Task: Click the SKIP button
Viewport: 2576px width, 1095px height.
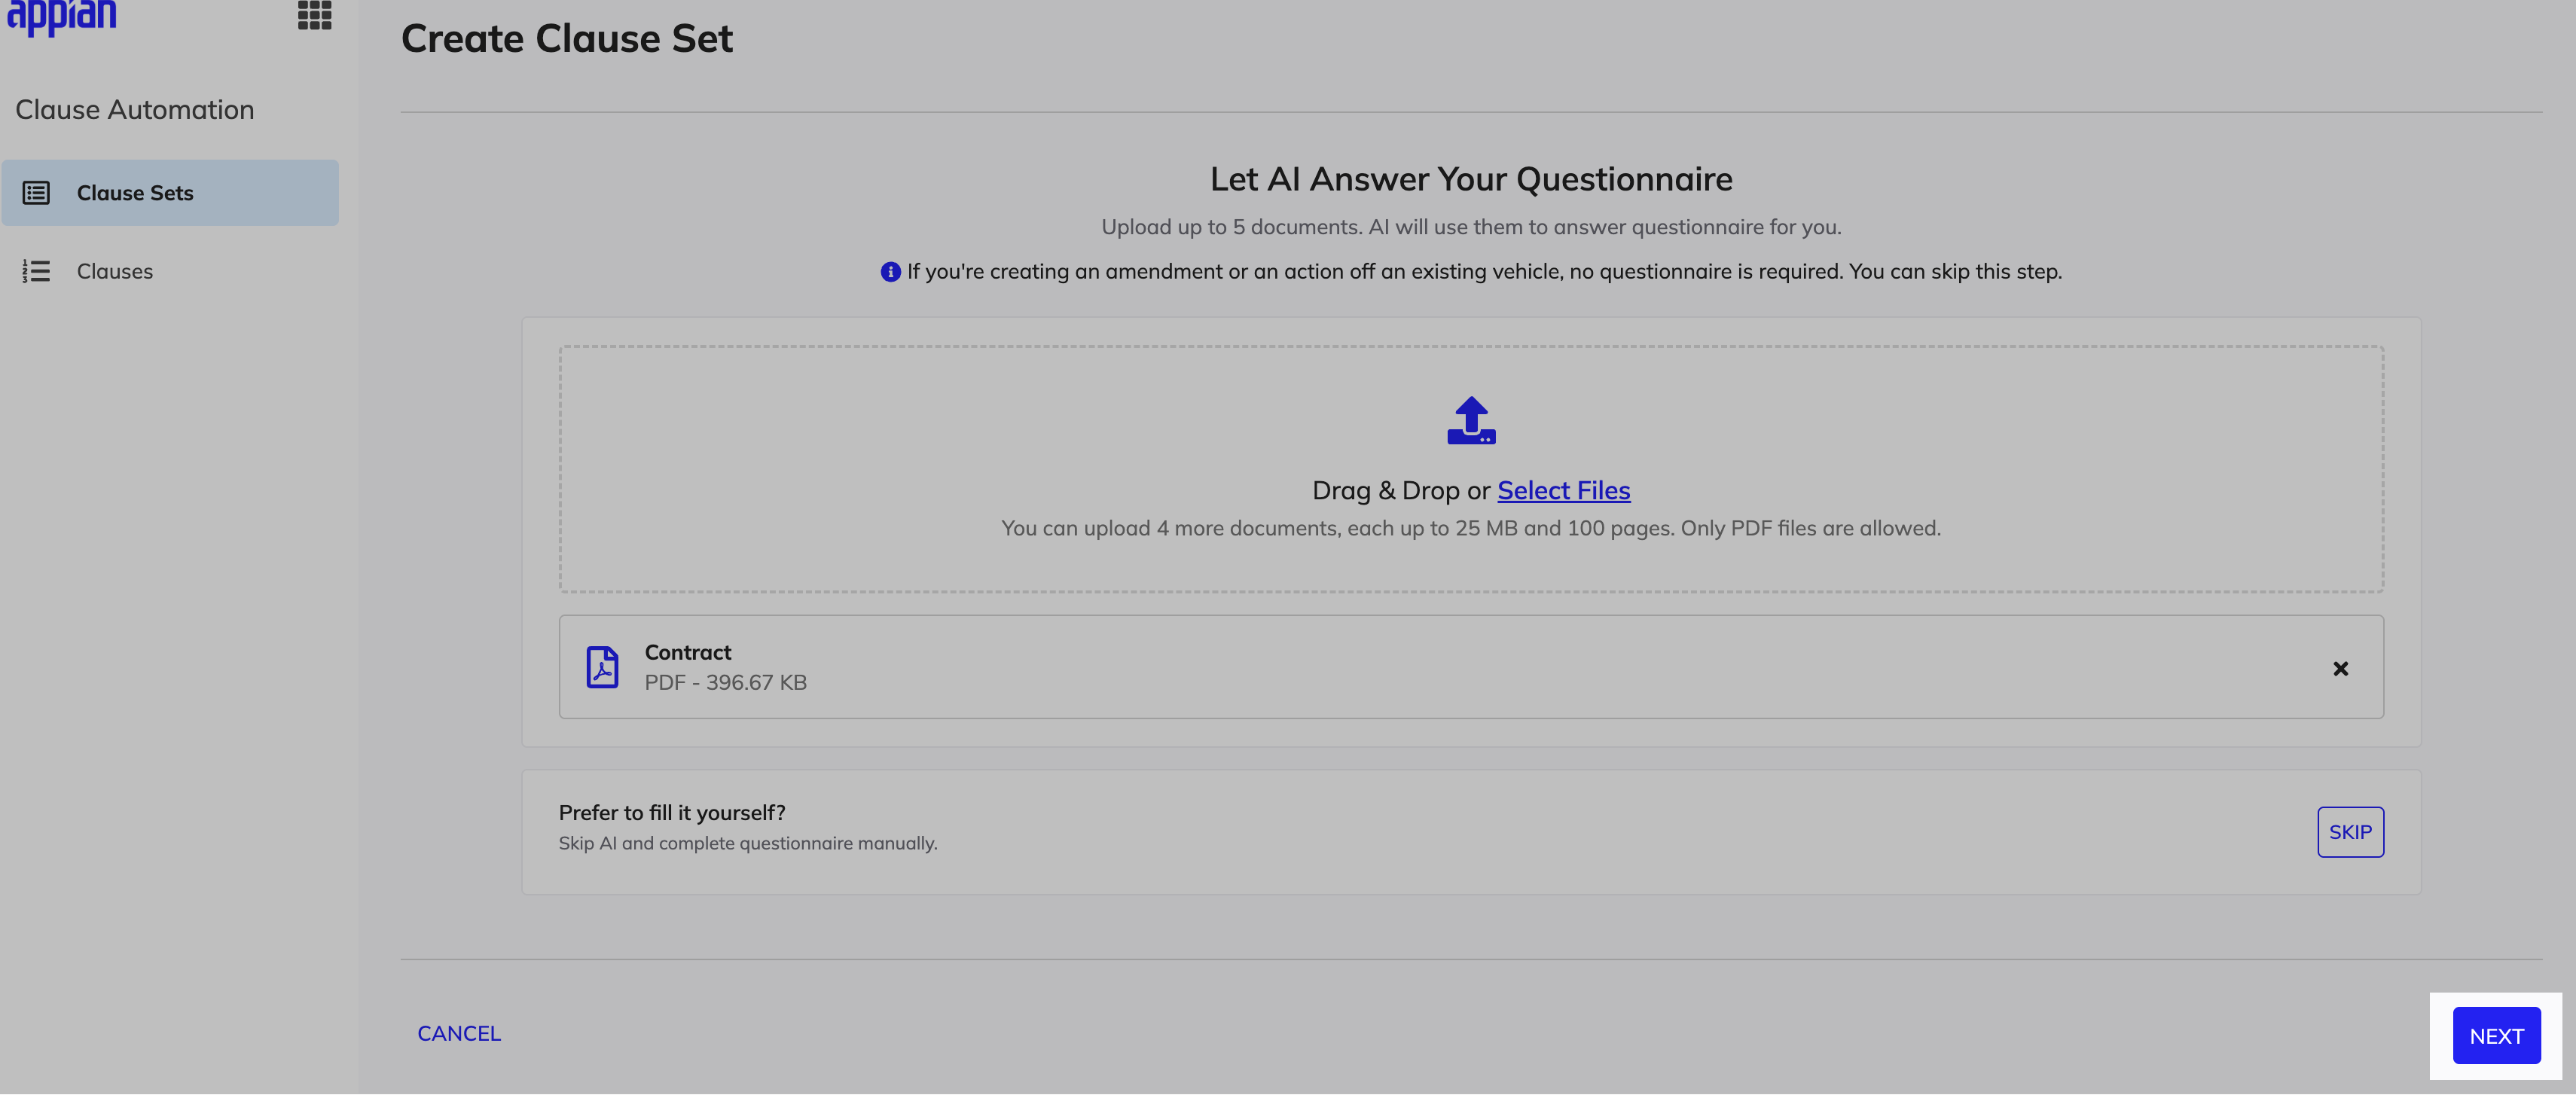Action: tap(2350, 832)
